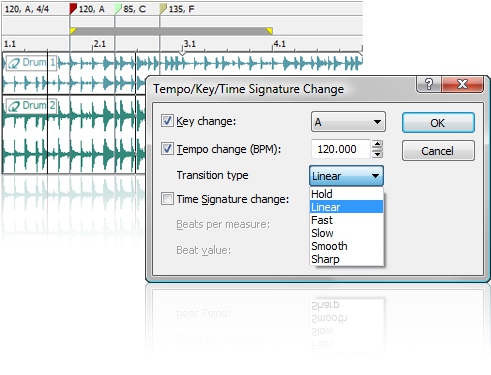The height and width of the screenshot is (375, 491).
Task: Click the yellow loop region start handle
Action: pos(73,31)
